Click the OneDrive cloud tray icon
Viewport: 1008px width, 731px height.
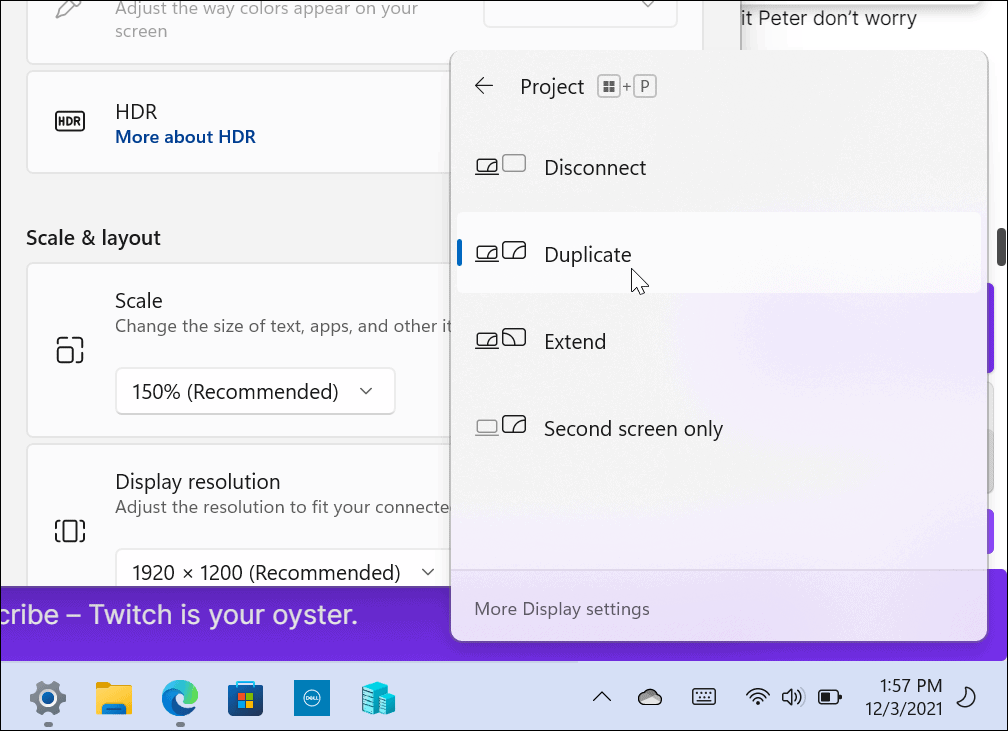click(x=650, y=697)
